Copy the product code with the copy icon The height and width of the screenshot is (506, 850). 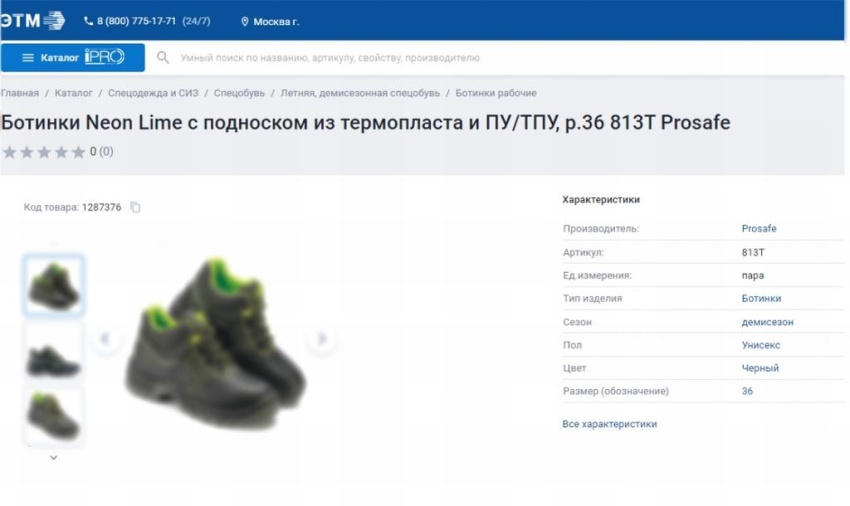coord(136,207)
